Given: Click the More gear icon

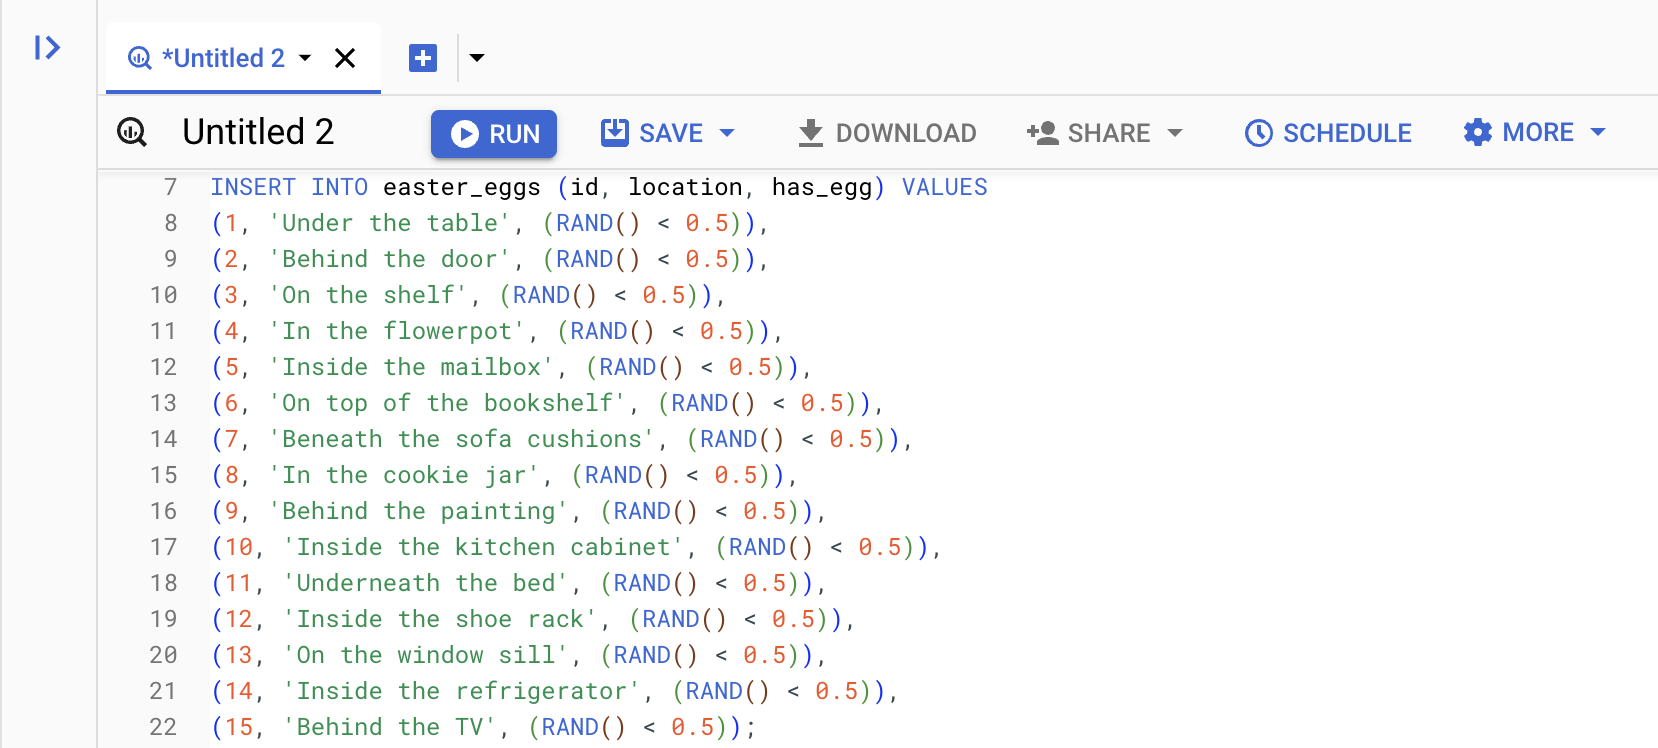Looking at the screenshot, I should [1477, 132].
